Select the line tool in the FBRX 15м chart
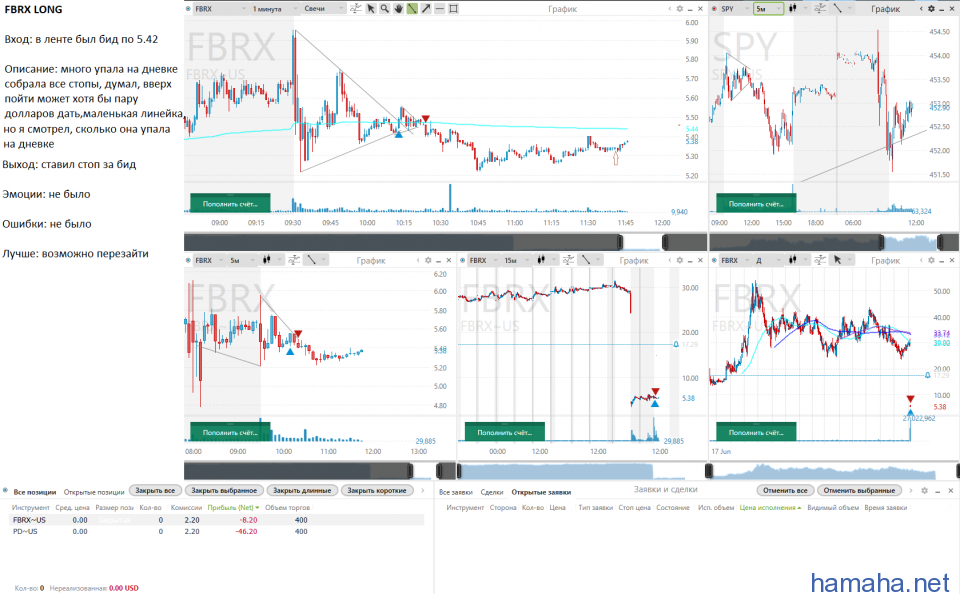 585,260
